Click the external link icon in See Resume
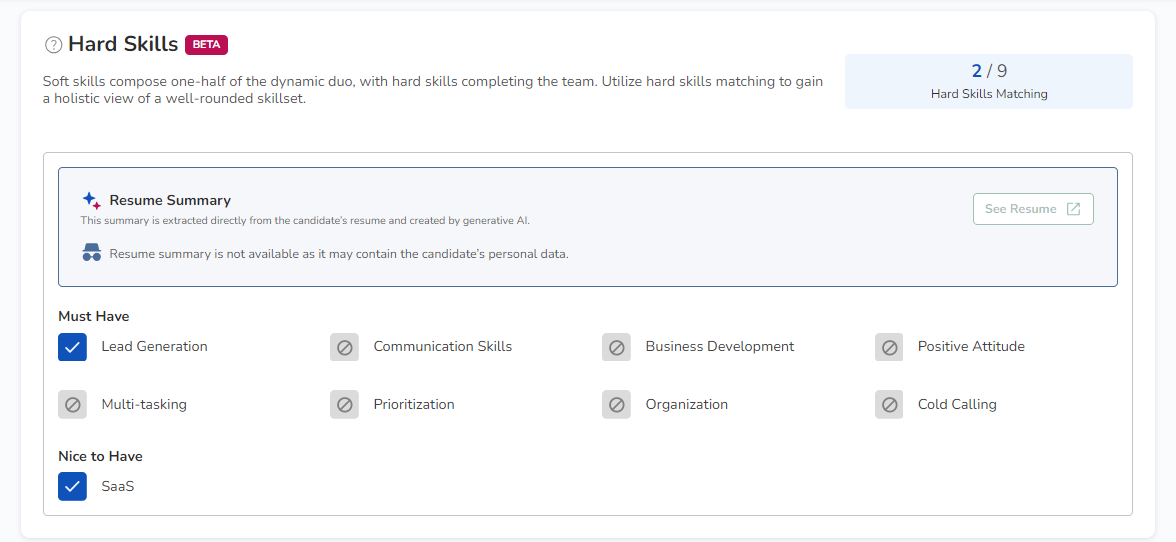Screen dimensions: 1176x542 1073,209
